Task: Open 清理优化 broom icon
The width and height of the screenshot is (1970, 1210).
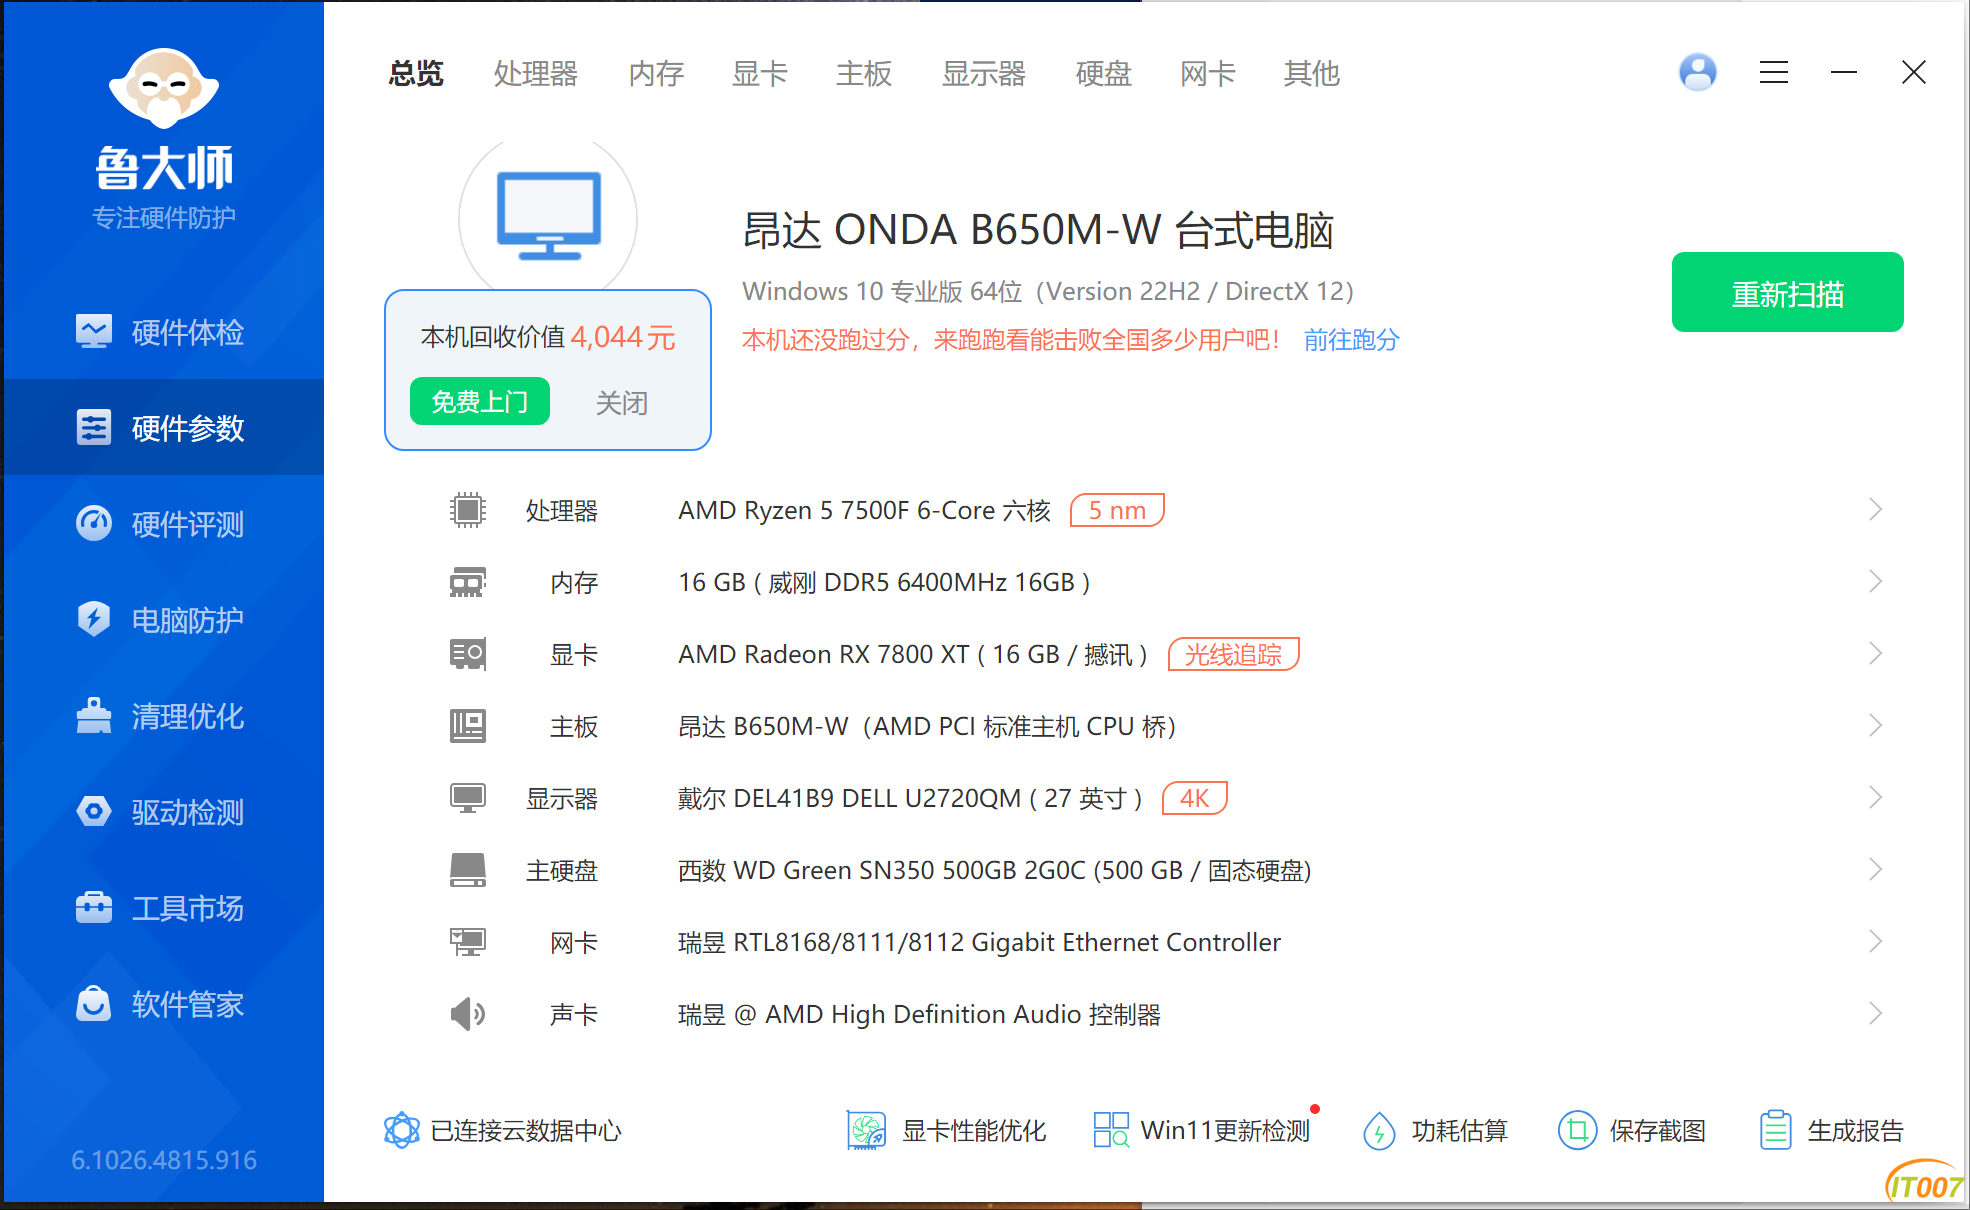Action: (x=94, y=716)
